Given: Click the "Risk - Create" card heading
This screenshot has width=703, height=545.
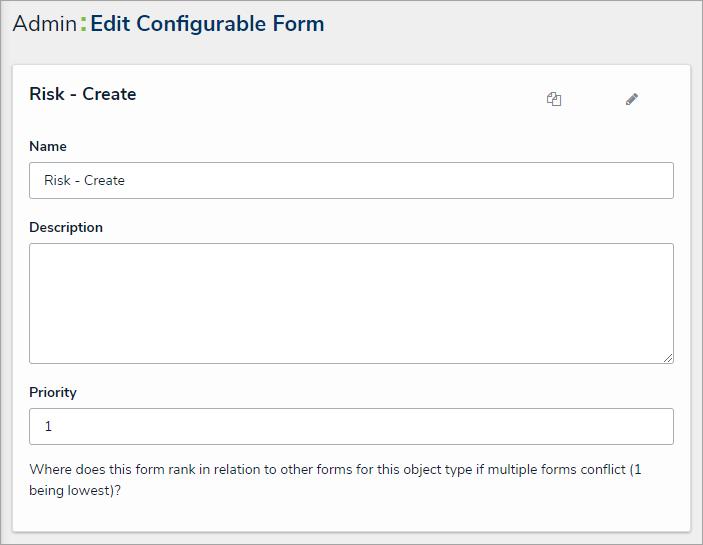Looking at the screenshot, I should [x=83, y=95].
